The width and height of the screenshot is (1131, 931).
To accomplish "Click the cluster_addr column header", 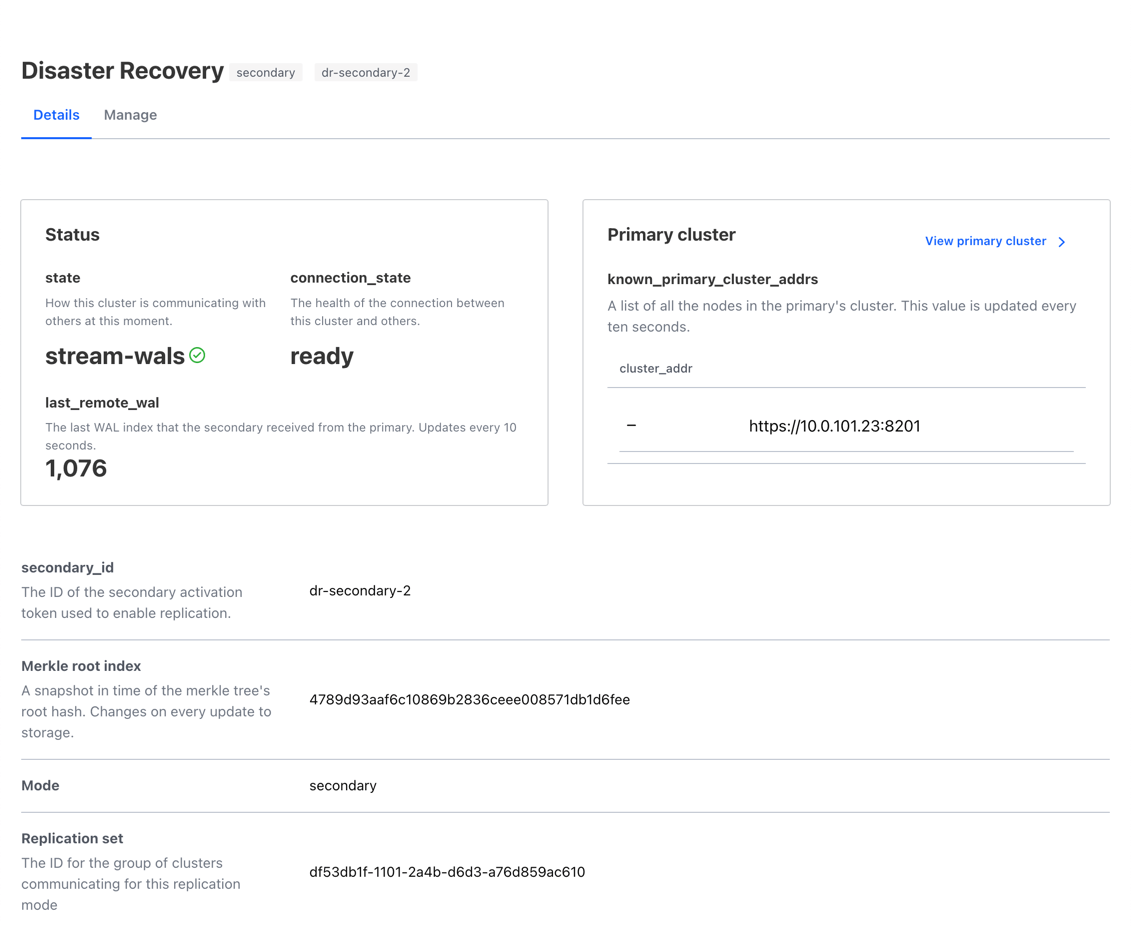I will (656, 368).
